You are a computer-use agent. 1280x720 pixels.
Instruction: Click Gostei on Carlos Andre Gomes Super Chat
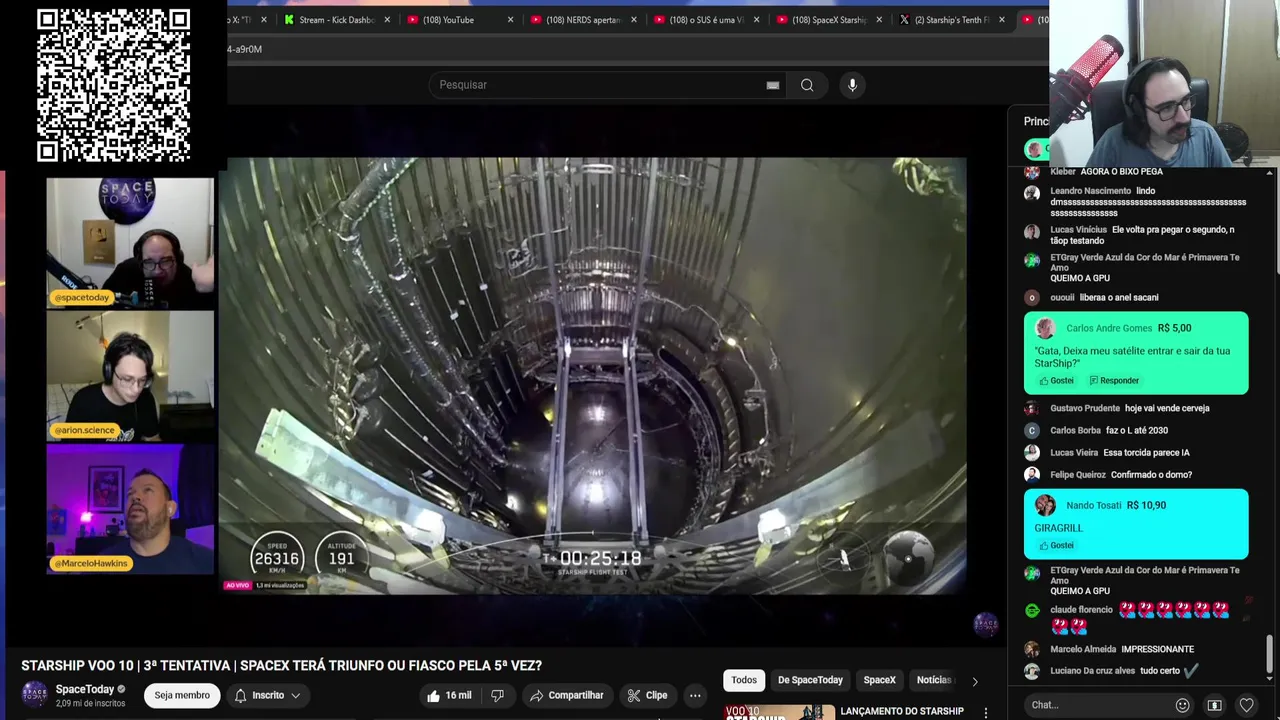click(x=1056, y=380)
